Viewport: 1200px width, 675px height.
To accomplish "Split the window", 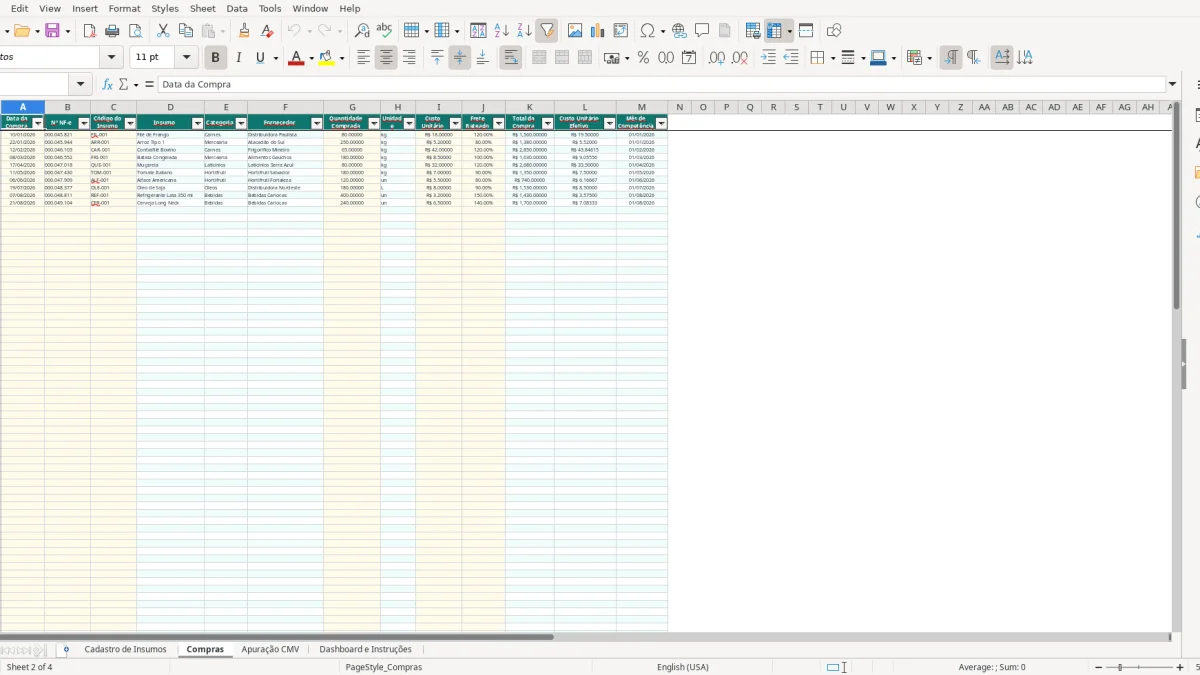I will pyautogui.click(x=806, y=31).
